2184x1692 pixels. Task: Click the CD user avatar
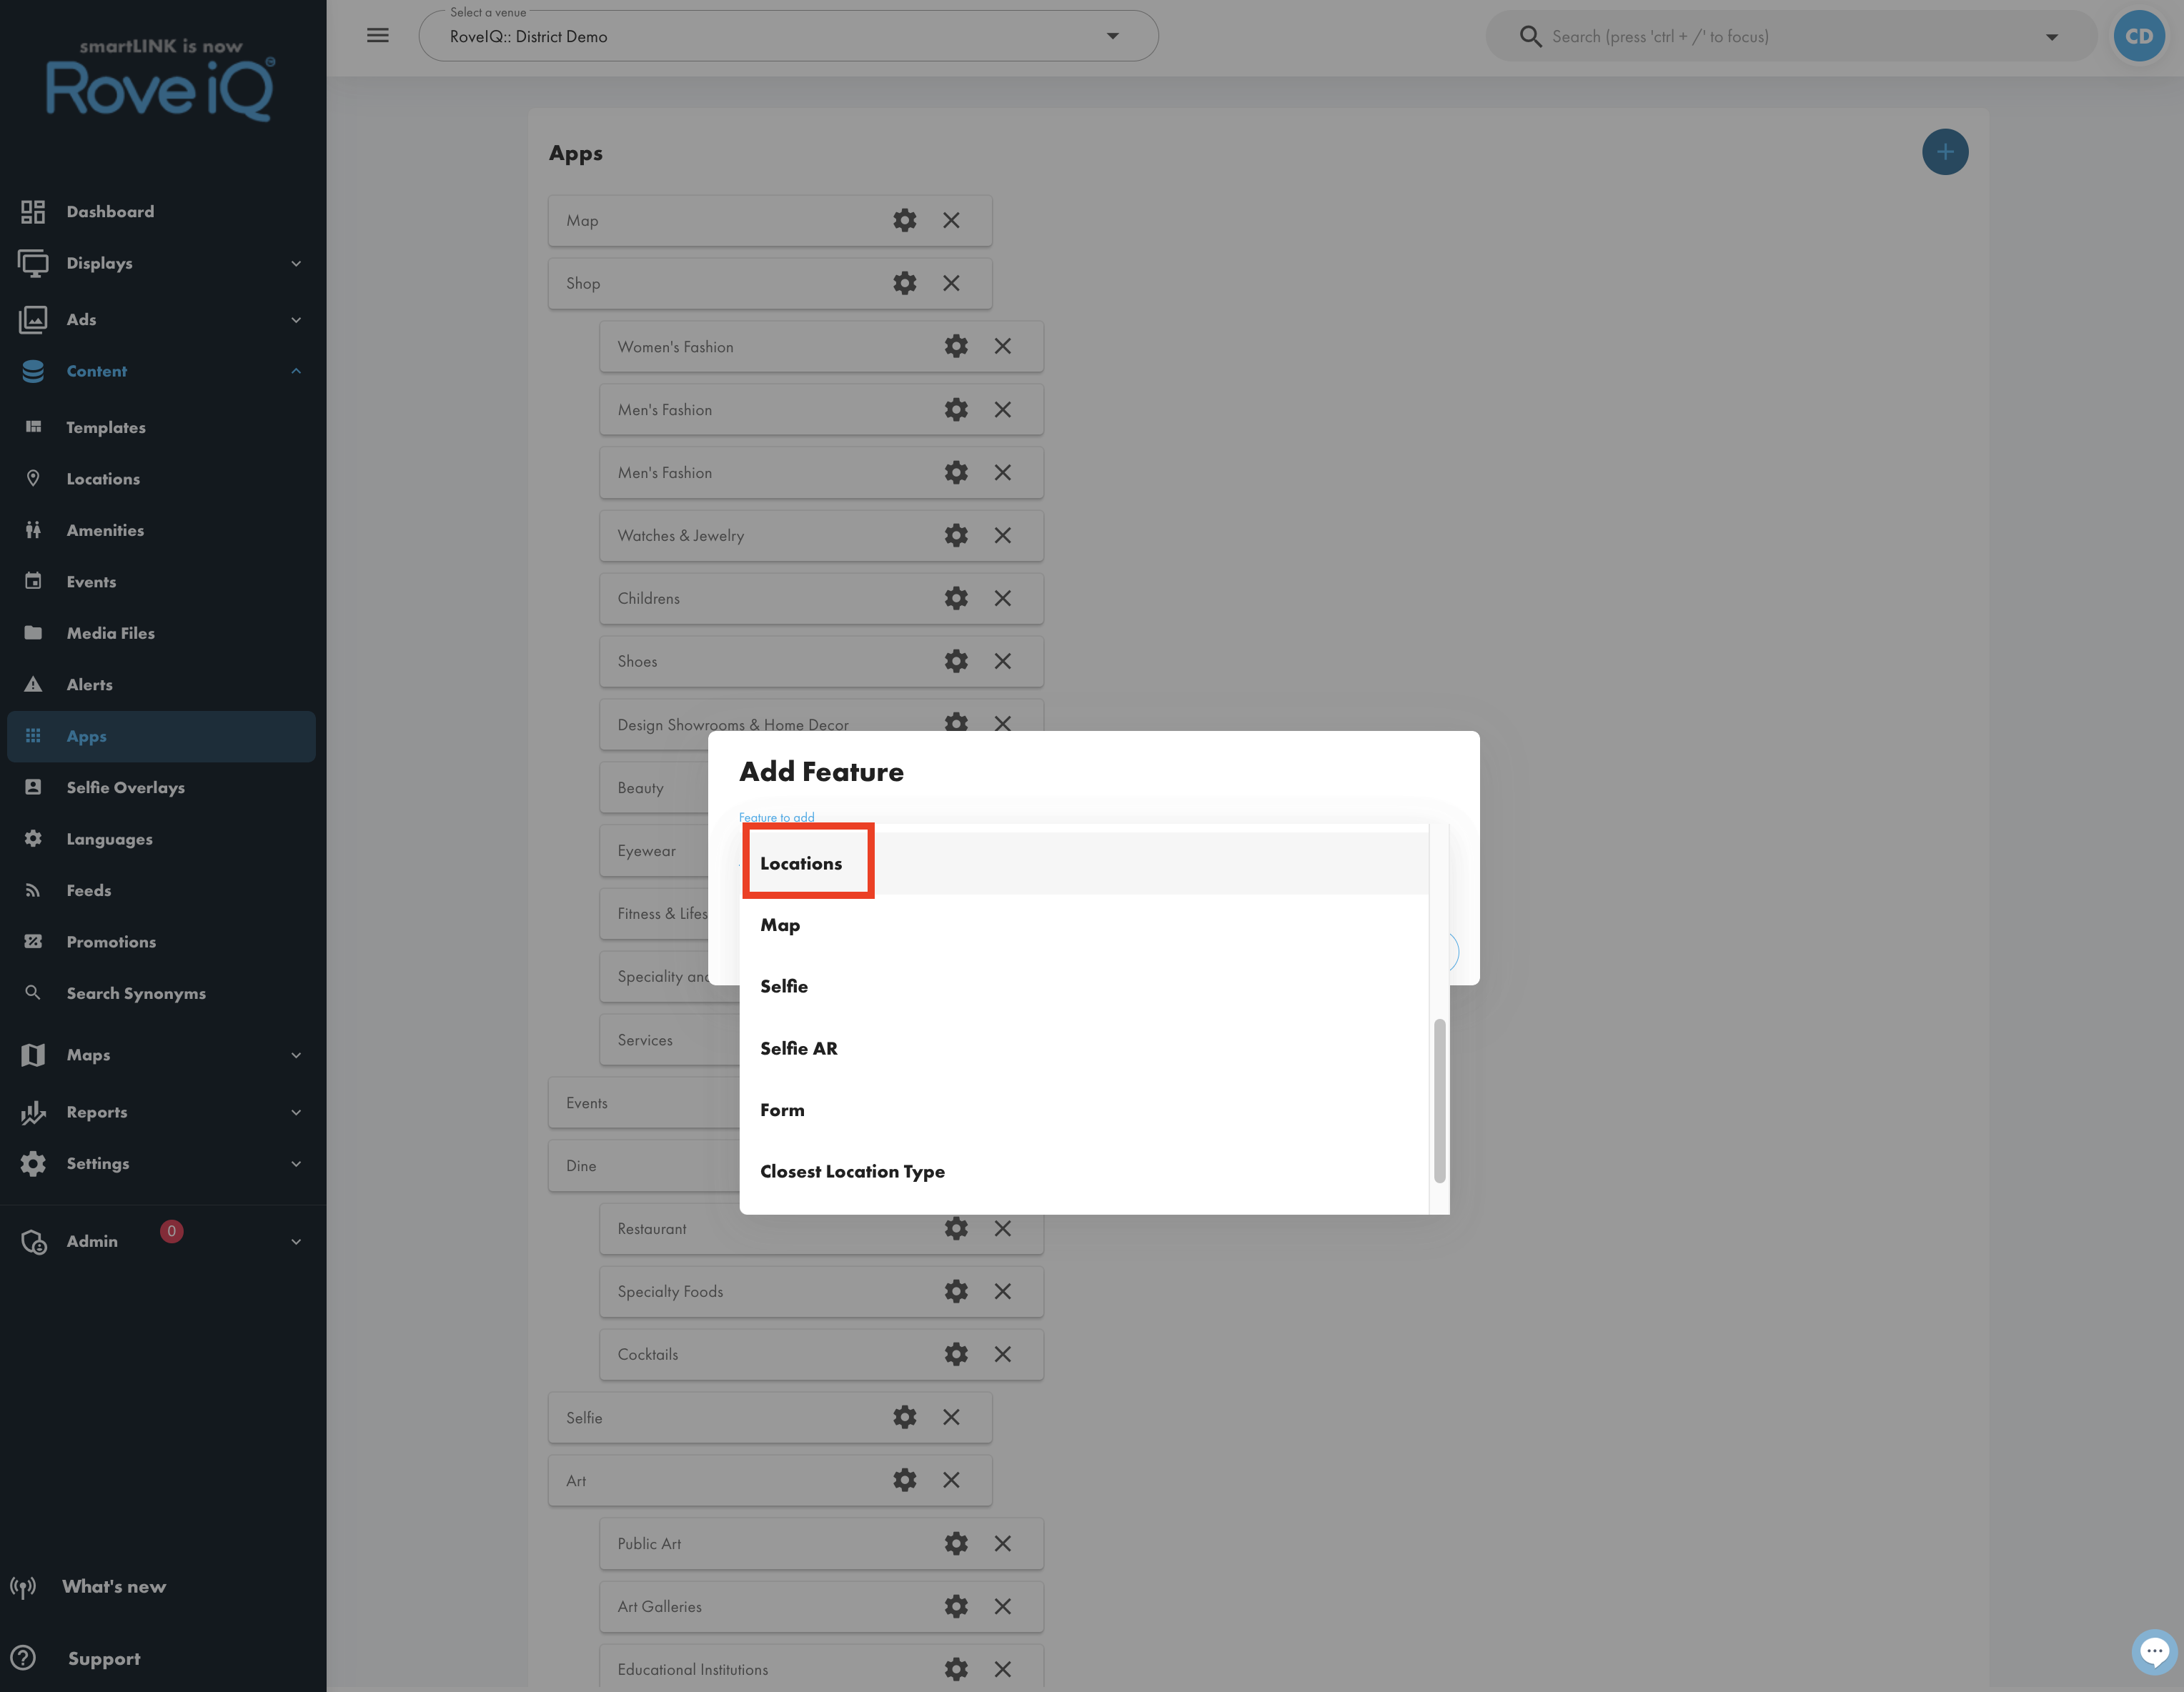2138,36
